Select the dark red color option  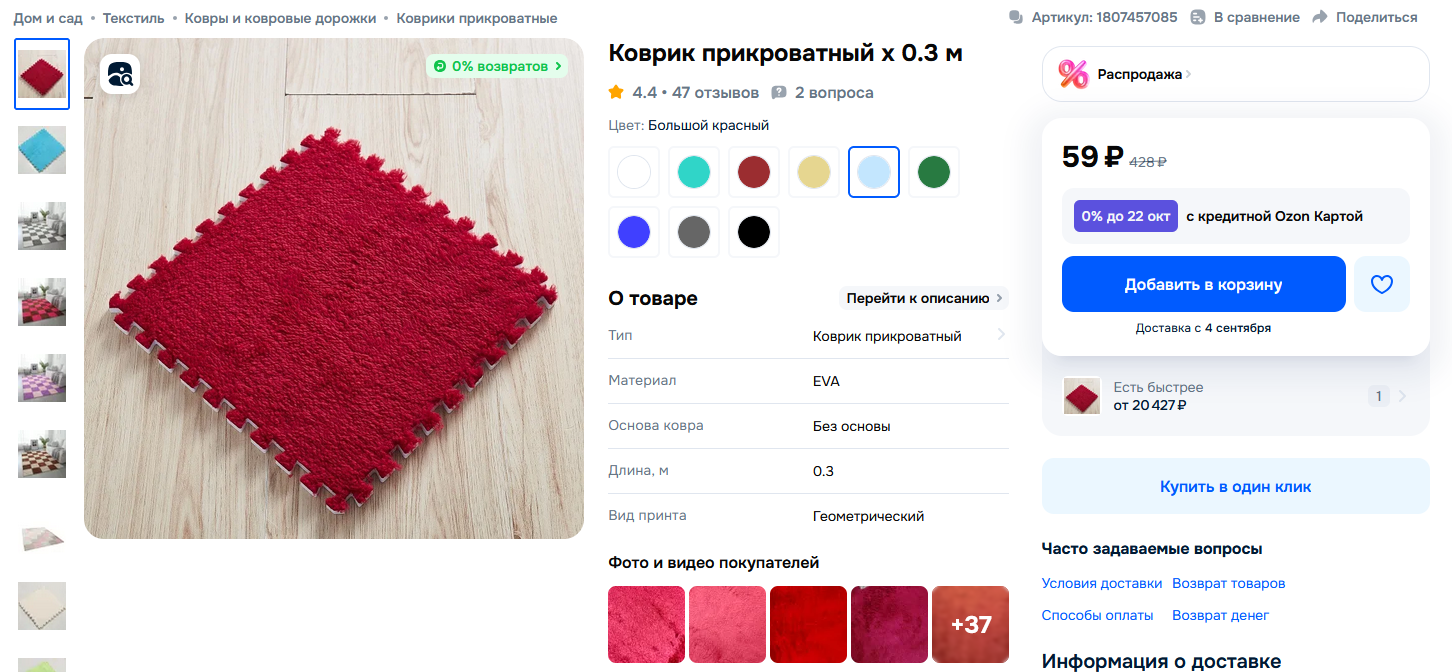754,172
